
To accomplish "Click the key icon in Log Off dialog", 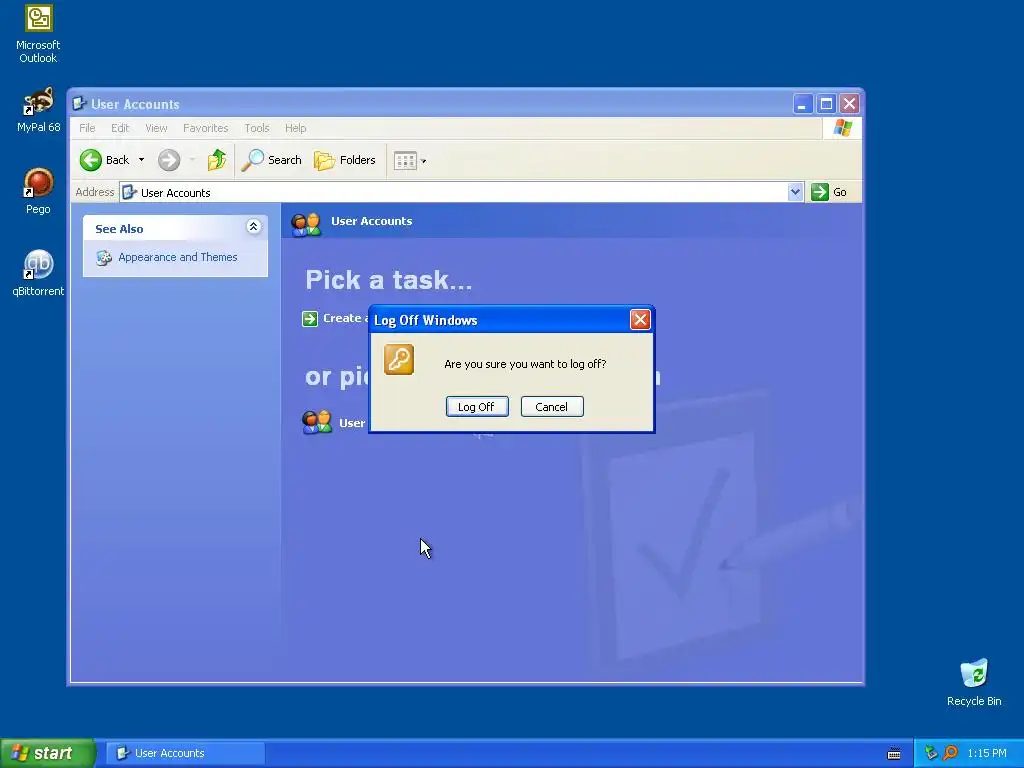I will point(399,360).
